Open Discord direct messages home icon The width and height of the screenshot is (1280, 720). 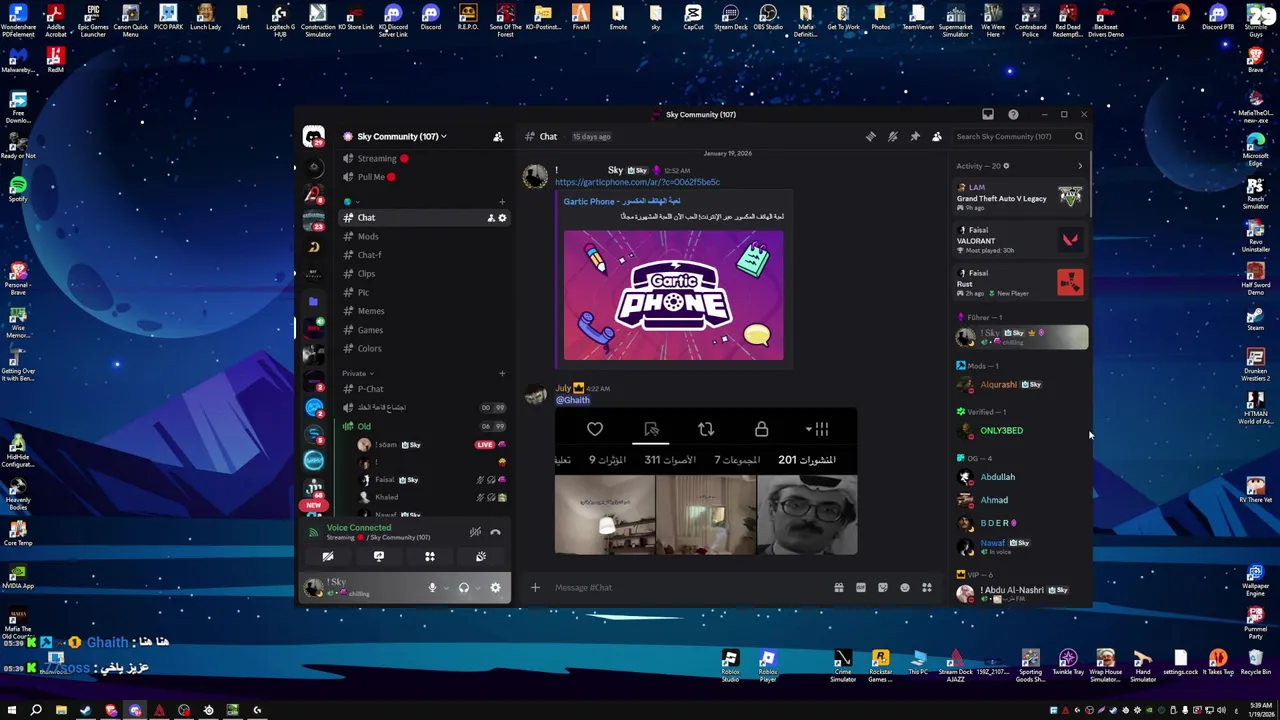(314, 137)
